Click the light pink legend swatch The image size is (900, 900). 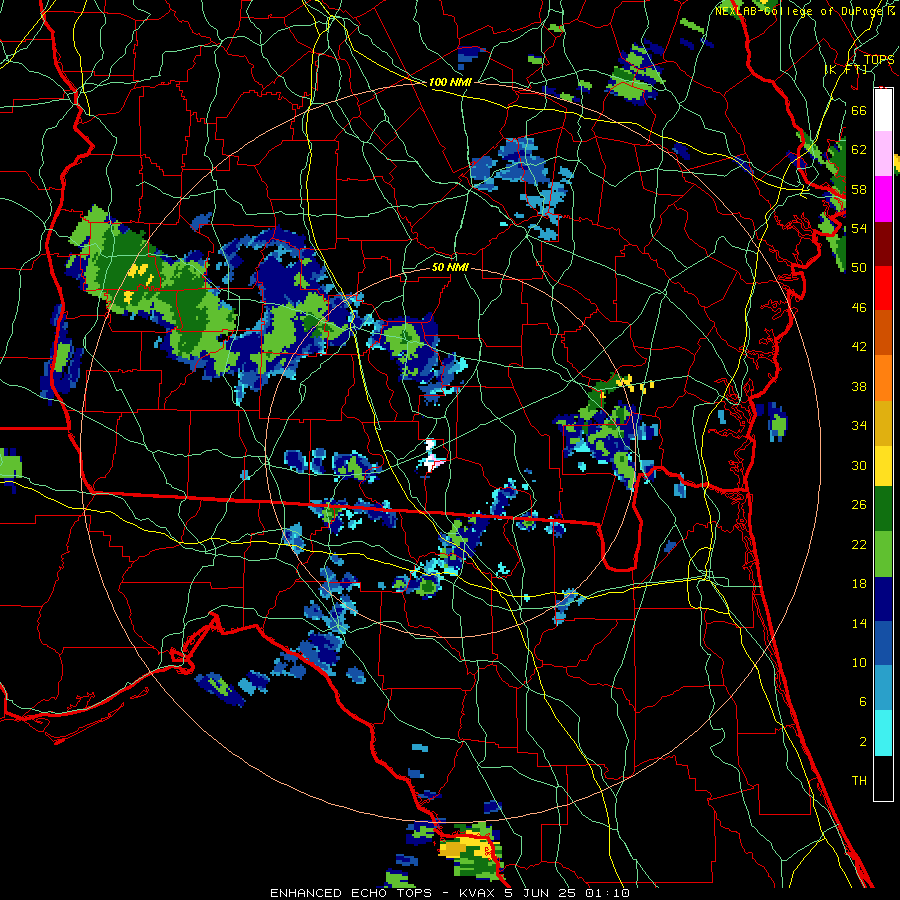pyautogui.click(x=883, y=153)
